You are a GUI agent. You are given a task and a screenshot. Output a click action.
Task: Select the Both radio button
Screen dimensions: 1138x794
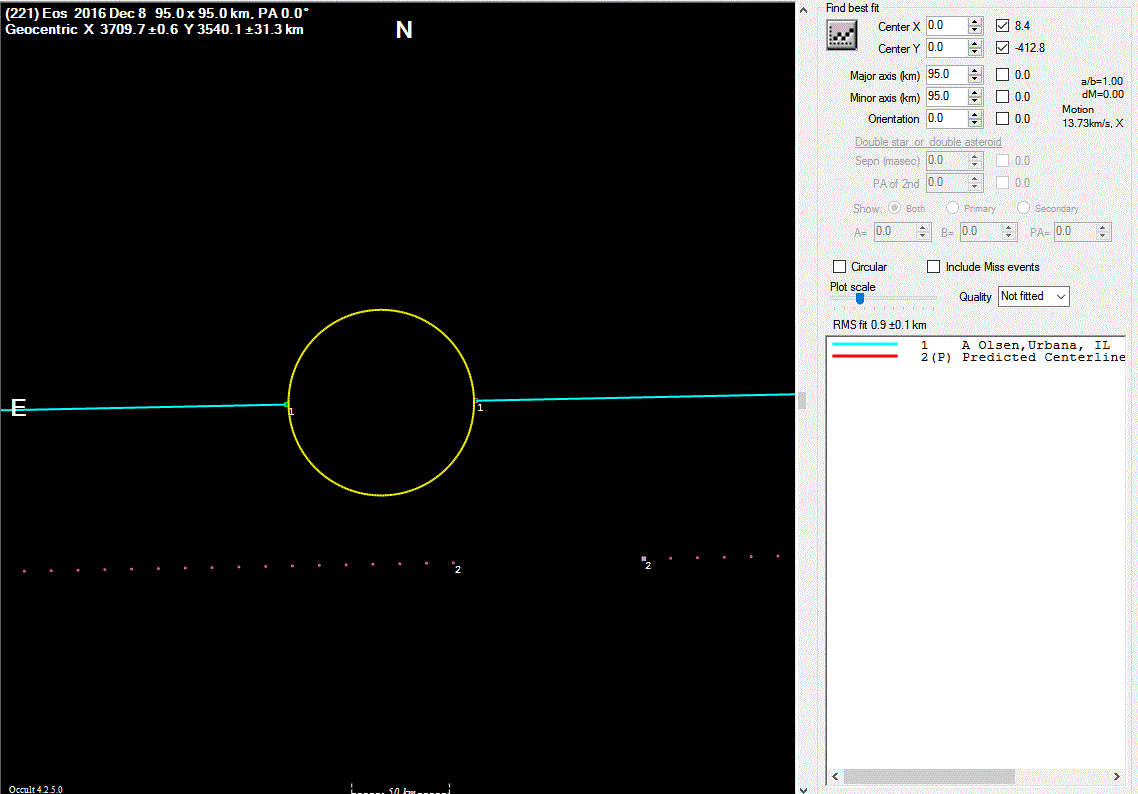tap(894, 208)
